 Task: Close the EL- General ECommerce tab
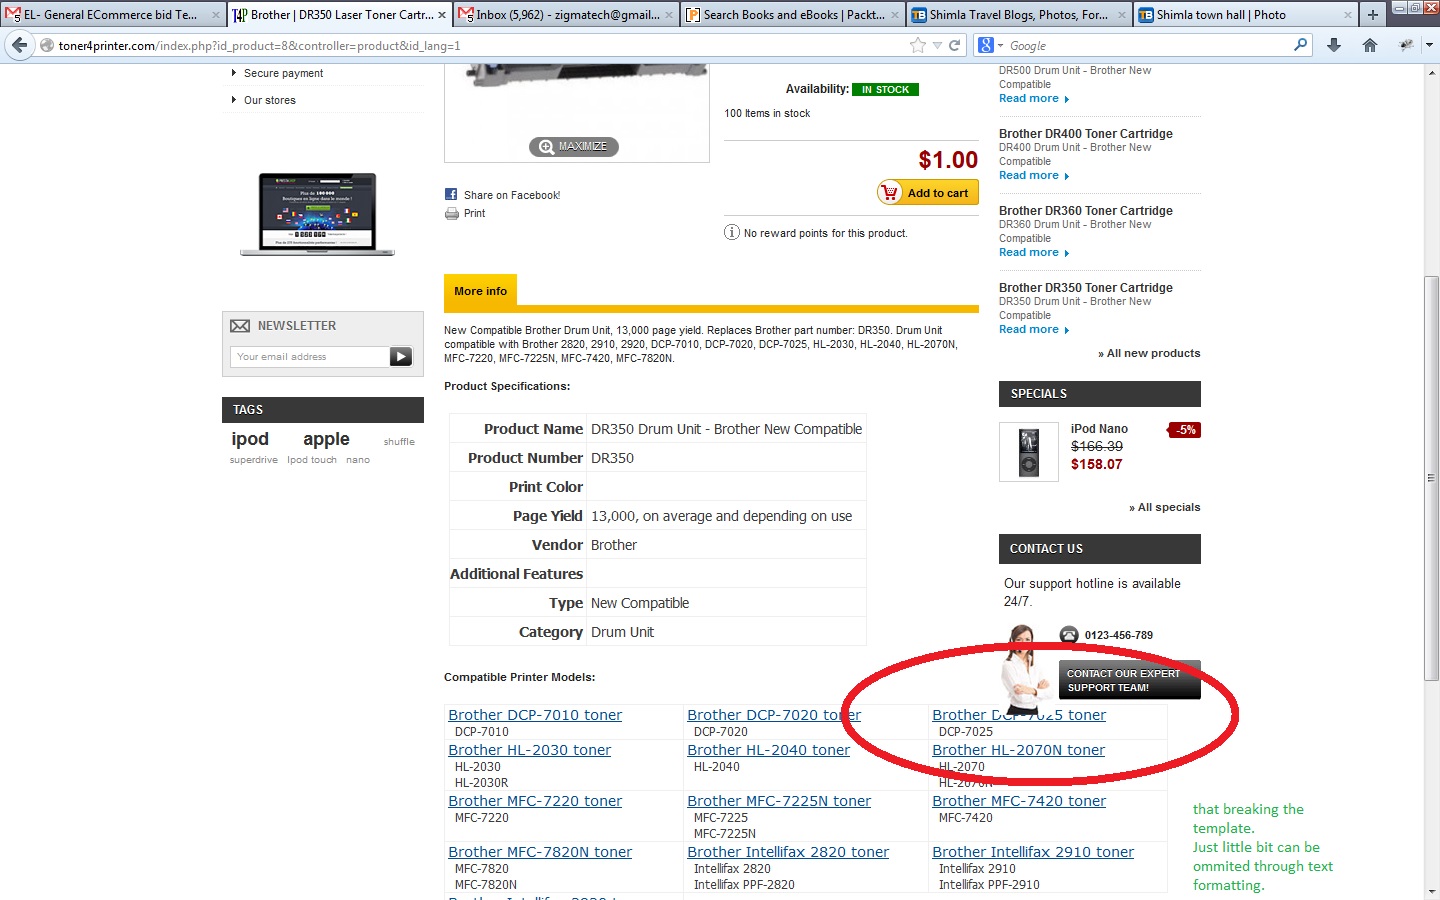[215, 15]
